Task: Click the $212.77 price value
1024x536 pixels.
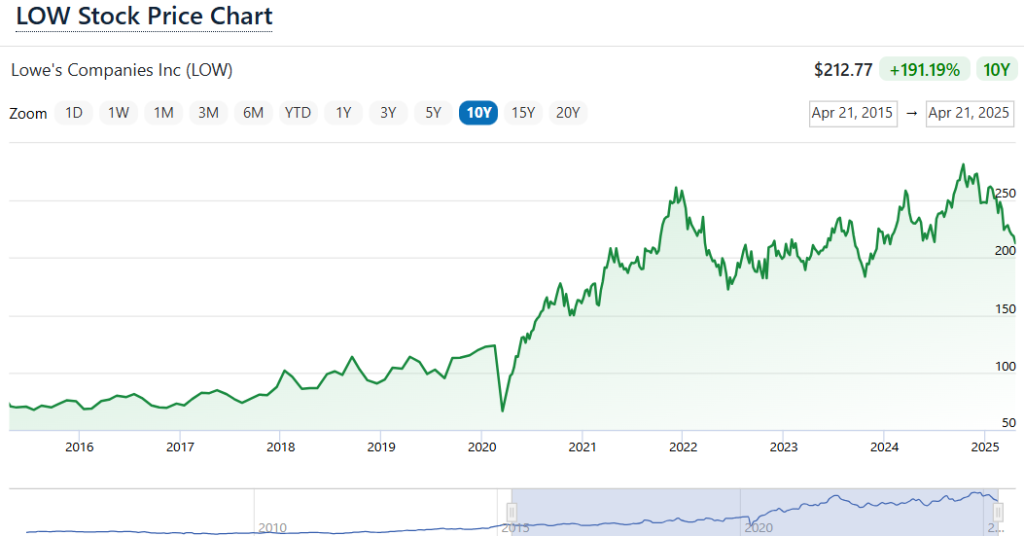Action: tap(843, 70)
